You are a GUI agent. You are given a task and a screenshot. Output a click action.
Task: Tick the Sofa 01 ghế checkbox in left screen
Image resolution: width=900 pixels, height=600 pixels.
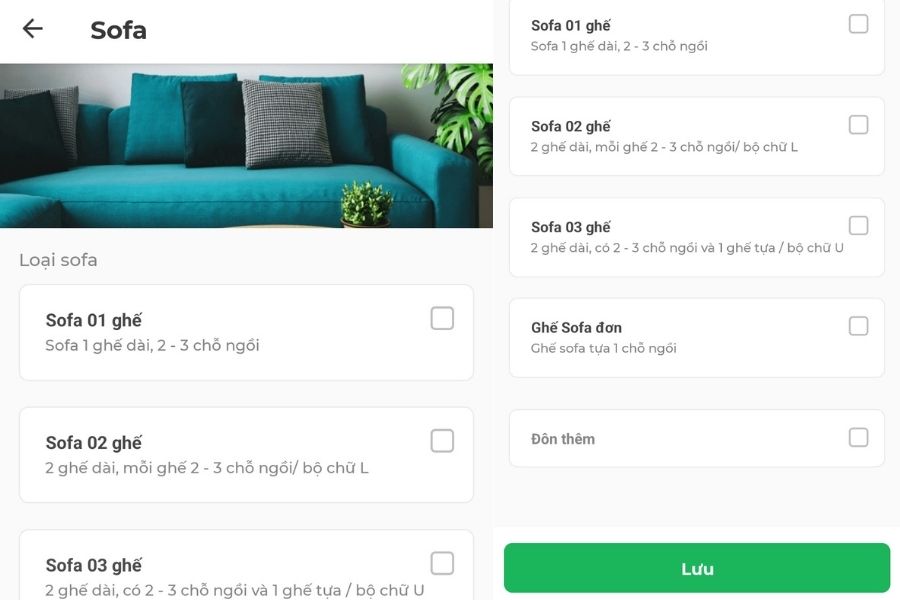coord(442,318)
